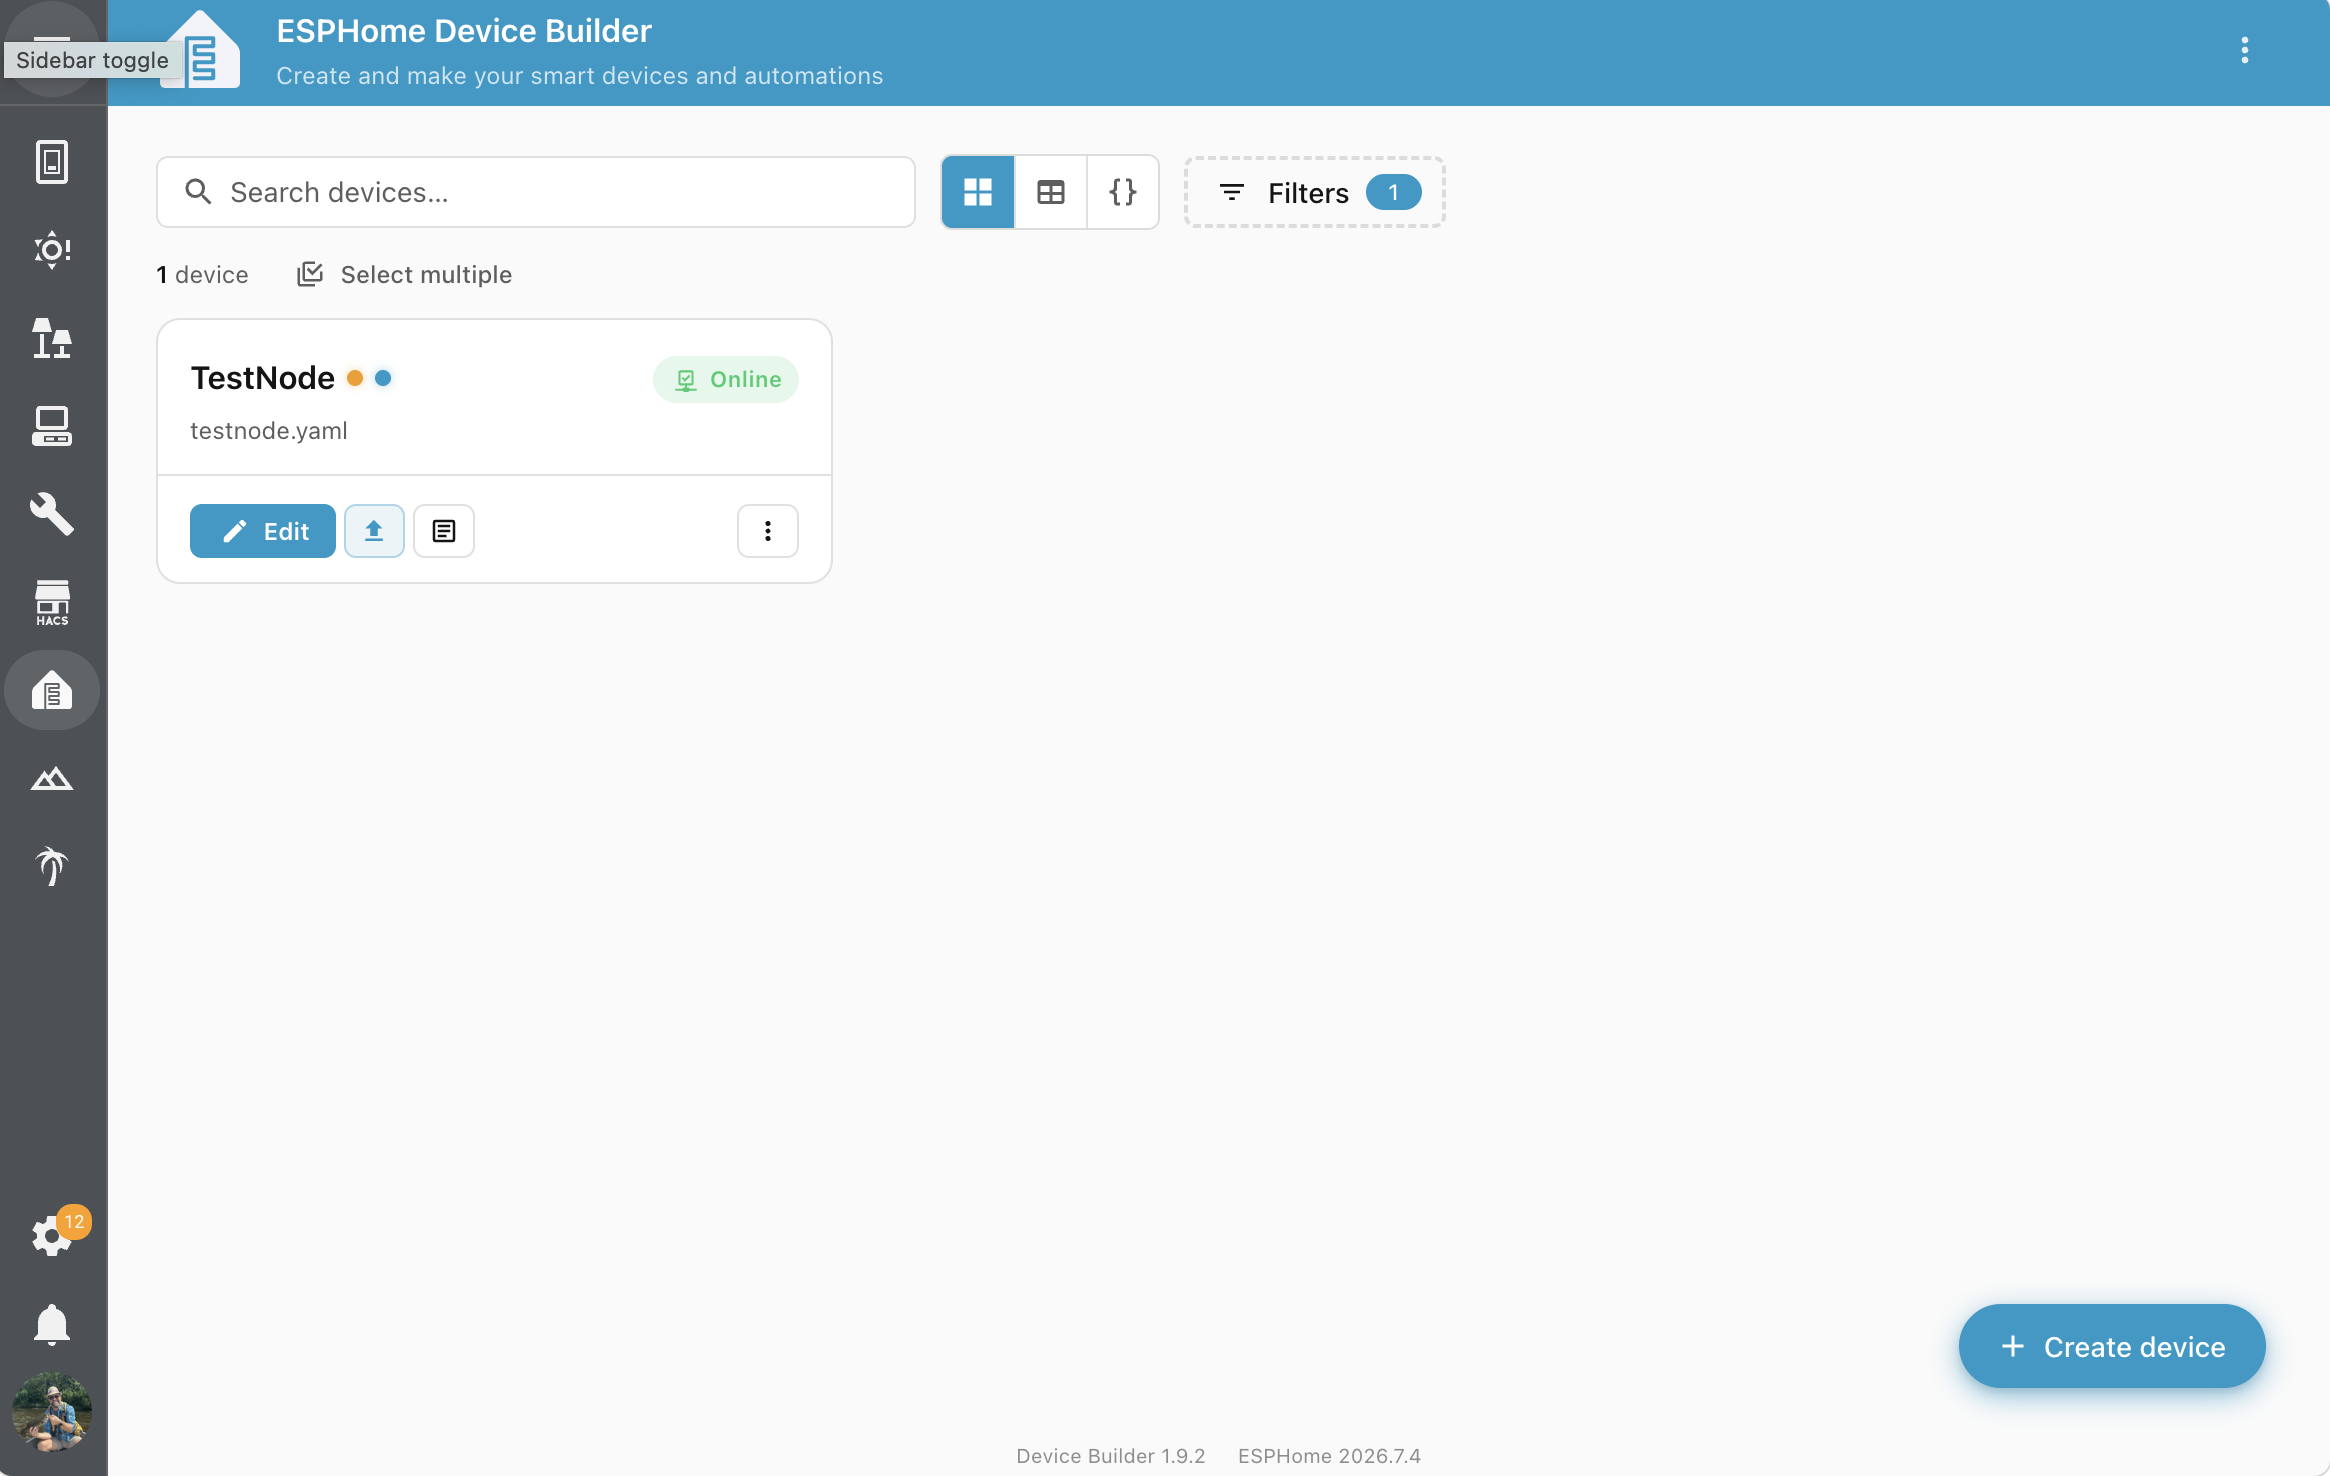2330x1476 pixels.
Task: Click the TestNode device title
Action: [x=262, y=378]
